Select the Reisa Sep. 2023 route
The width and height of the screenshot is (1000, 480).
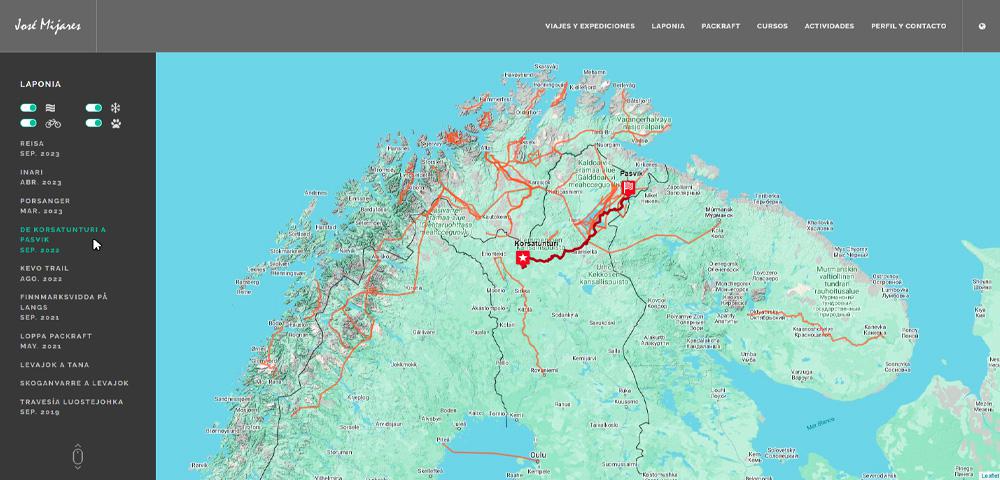tap(40, 149)
